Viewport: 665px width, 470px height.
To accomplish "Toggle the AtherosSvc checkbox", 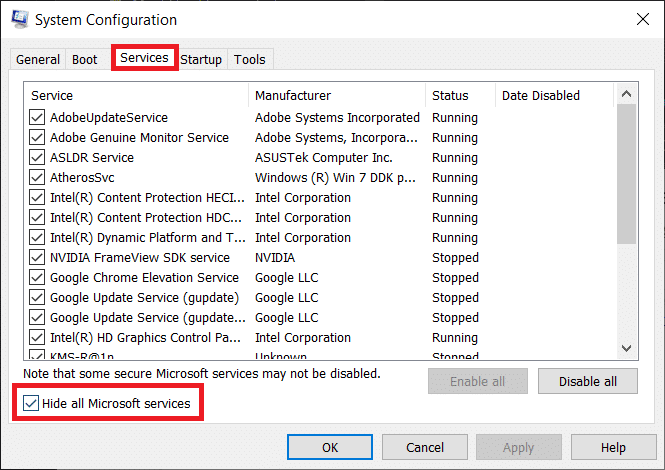I will [37, 178].
